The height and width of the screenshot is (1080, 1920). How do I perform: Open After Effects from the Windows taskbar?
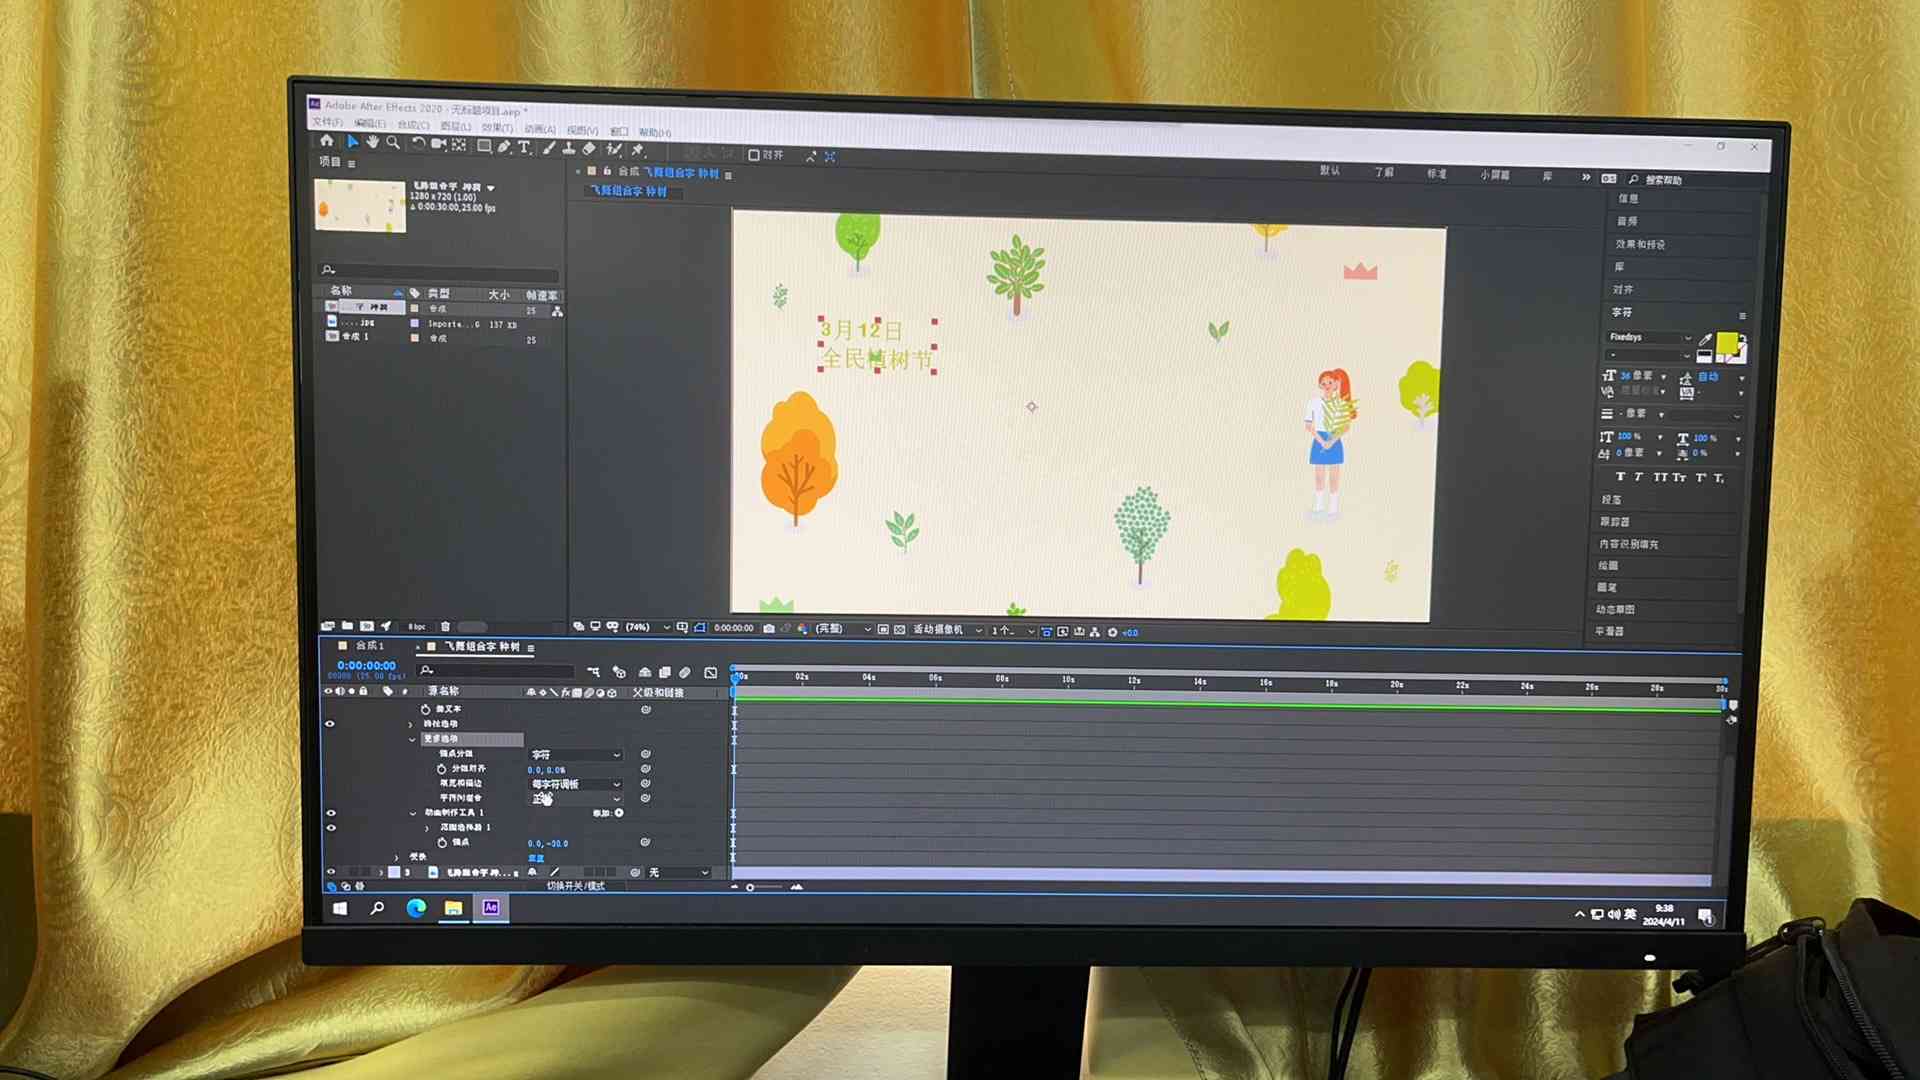pyautogui.click(x=491, y=907)
